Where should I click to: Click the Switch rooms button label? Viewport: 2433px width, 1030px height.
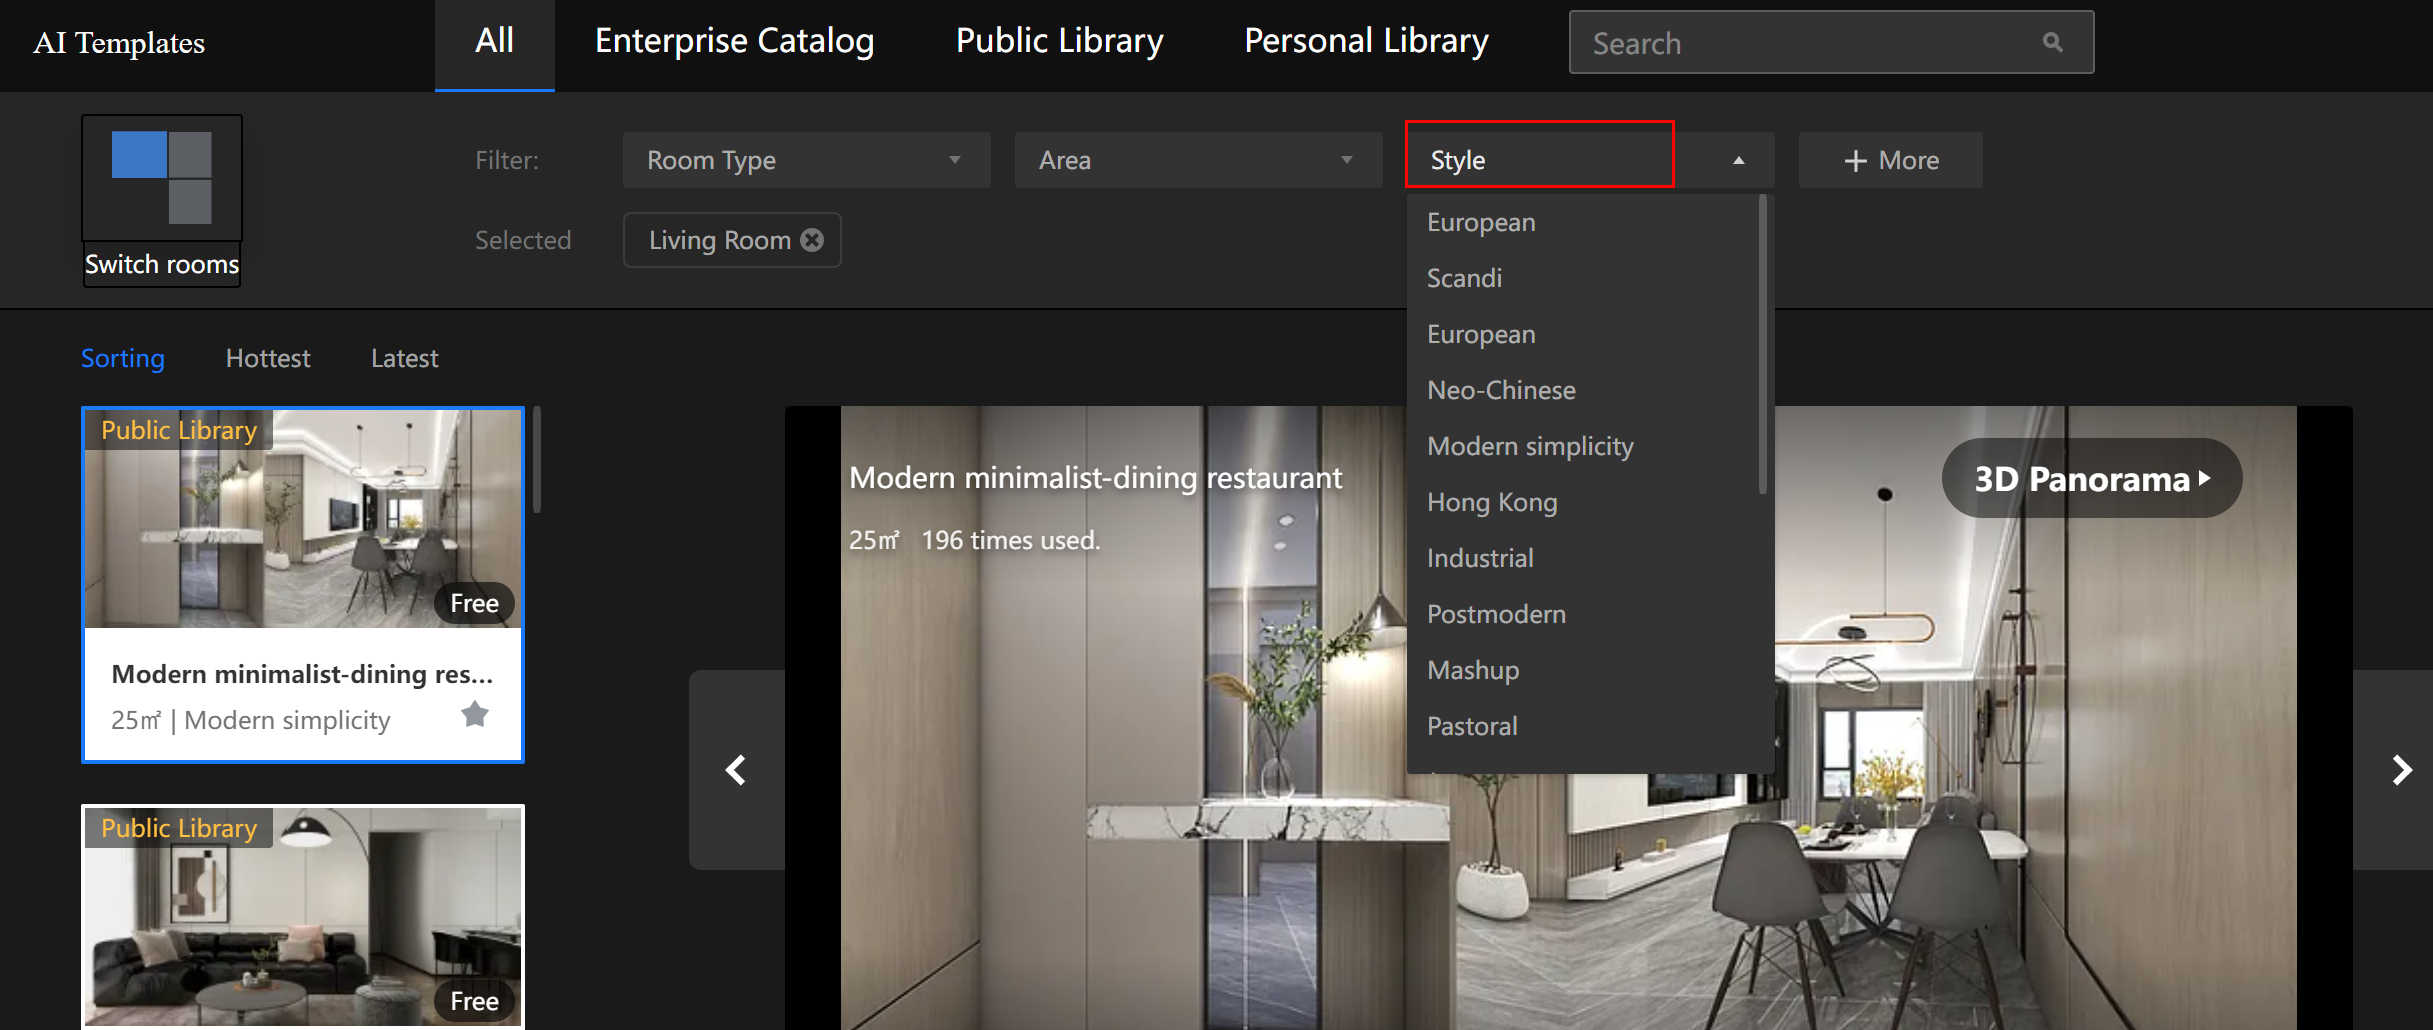(162, 264)
